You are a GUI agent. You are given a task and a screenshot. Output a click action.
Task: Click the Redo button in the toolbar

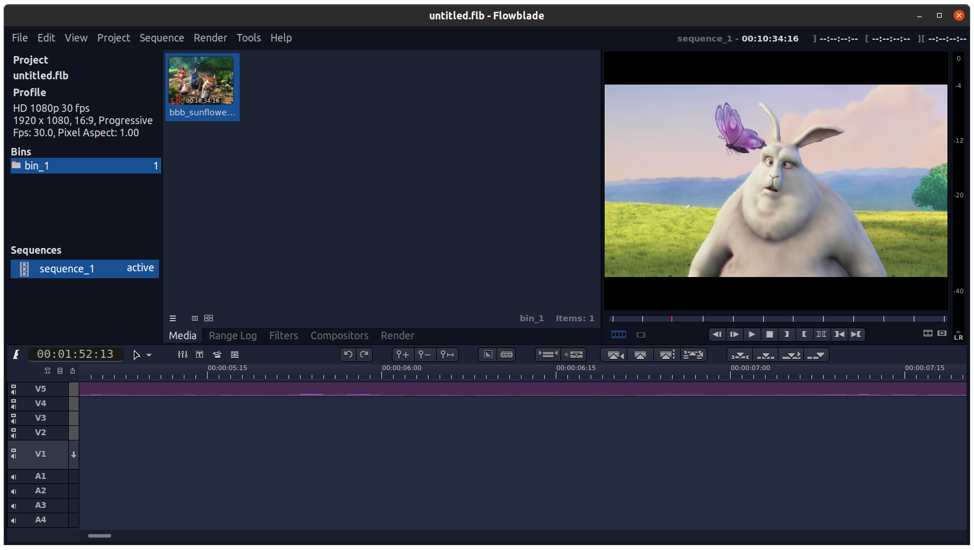coord(365,354)
